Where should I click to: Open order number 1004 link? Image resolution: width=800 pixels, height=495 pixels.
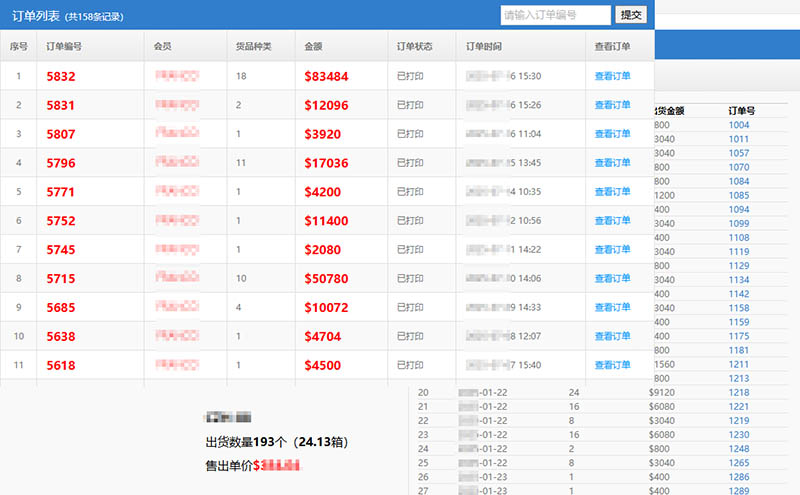pos(739,125)
